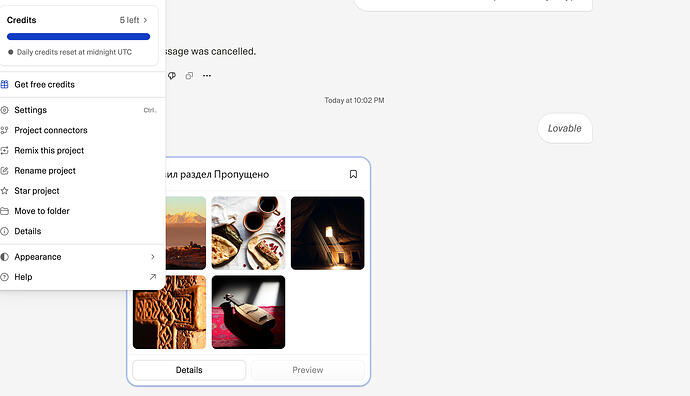Click the copy message icon
Image resolution: width=690 pixels, height=396 pixels.
[x=189, y=76]
